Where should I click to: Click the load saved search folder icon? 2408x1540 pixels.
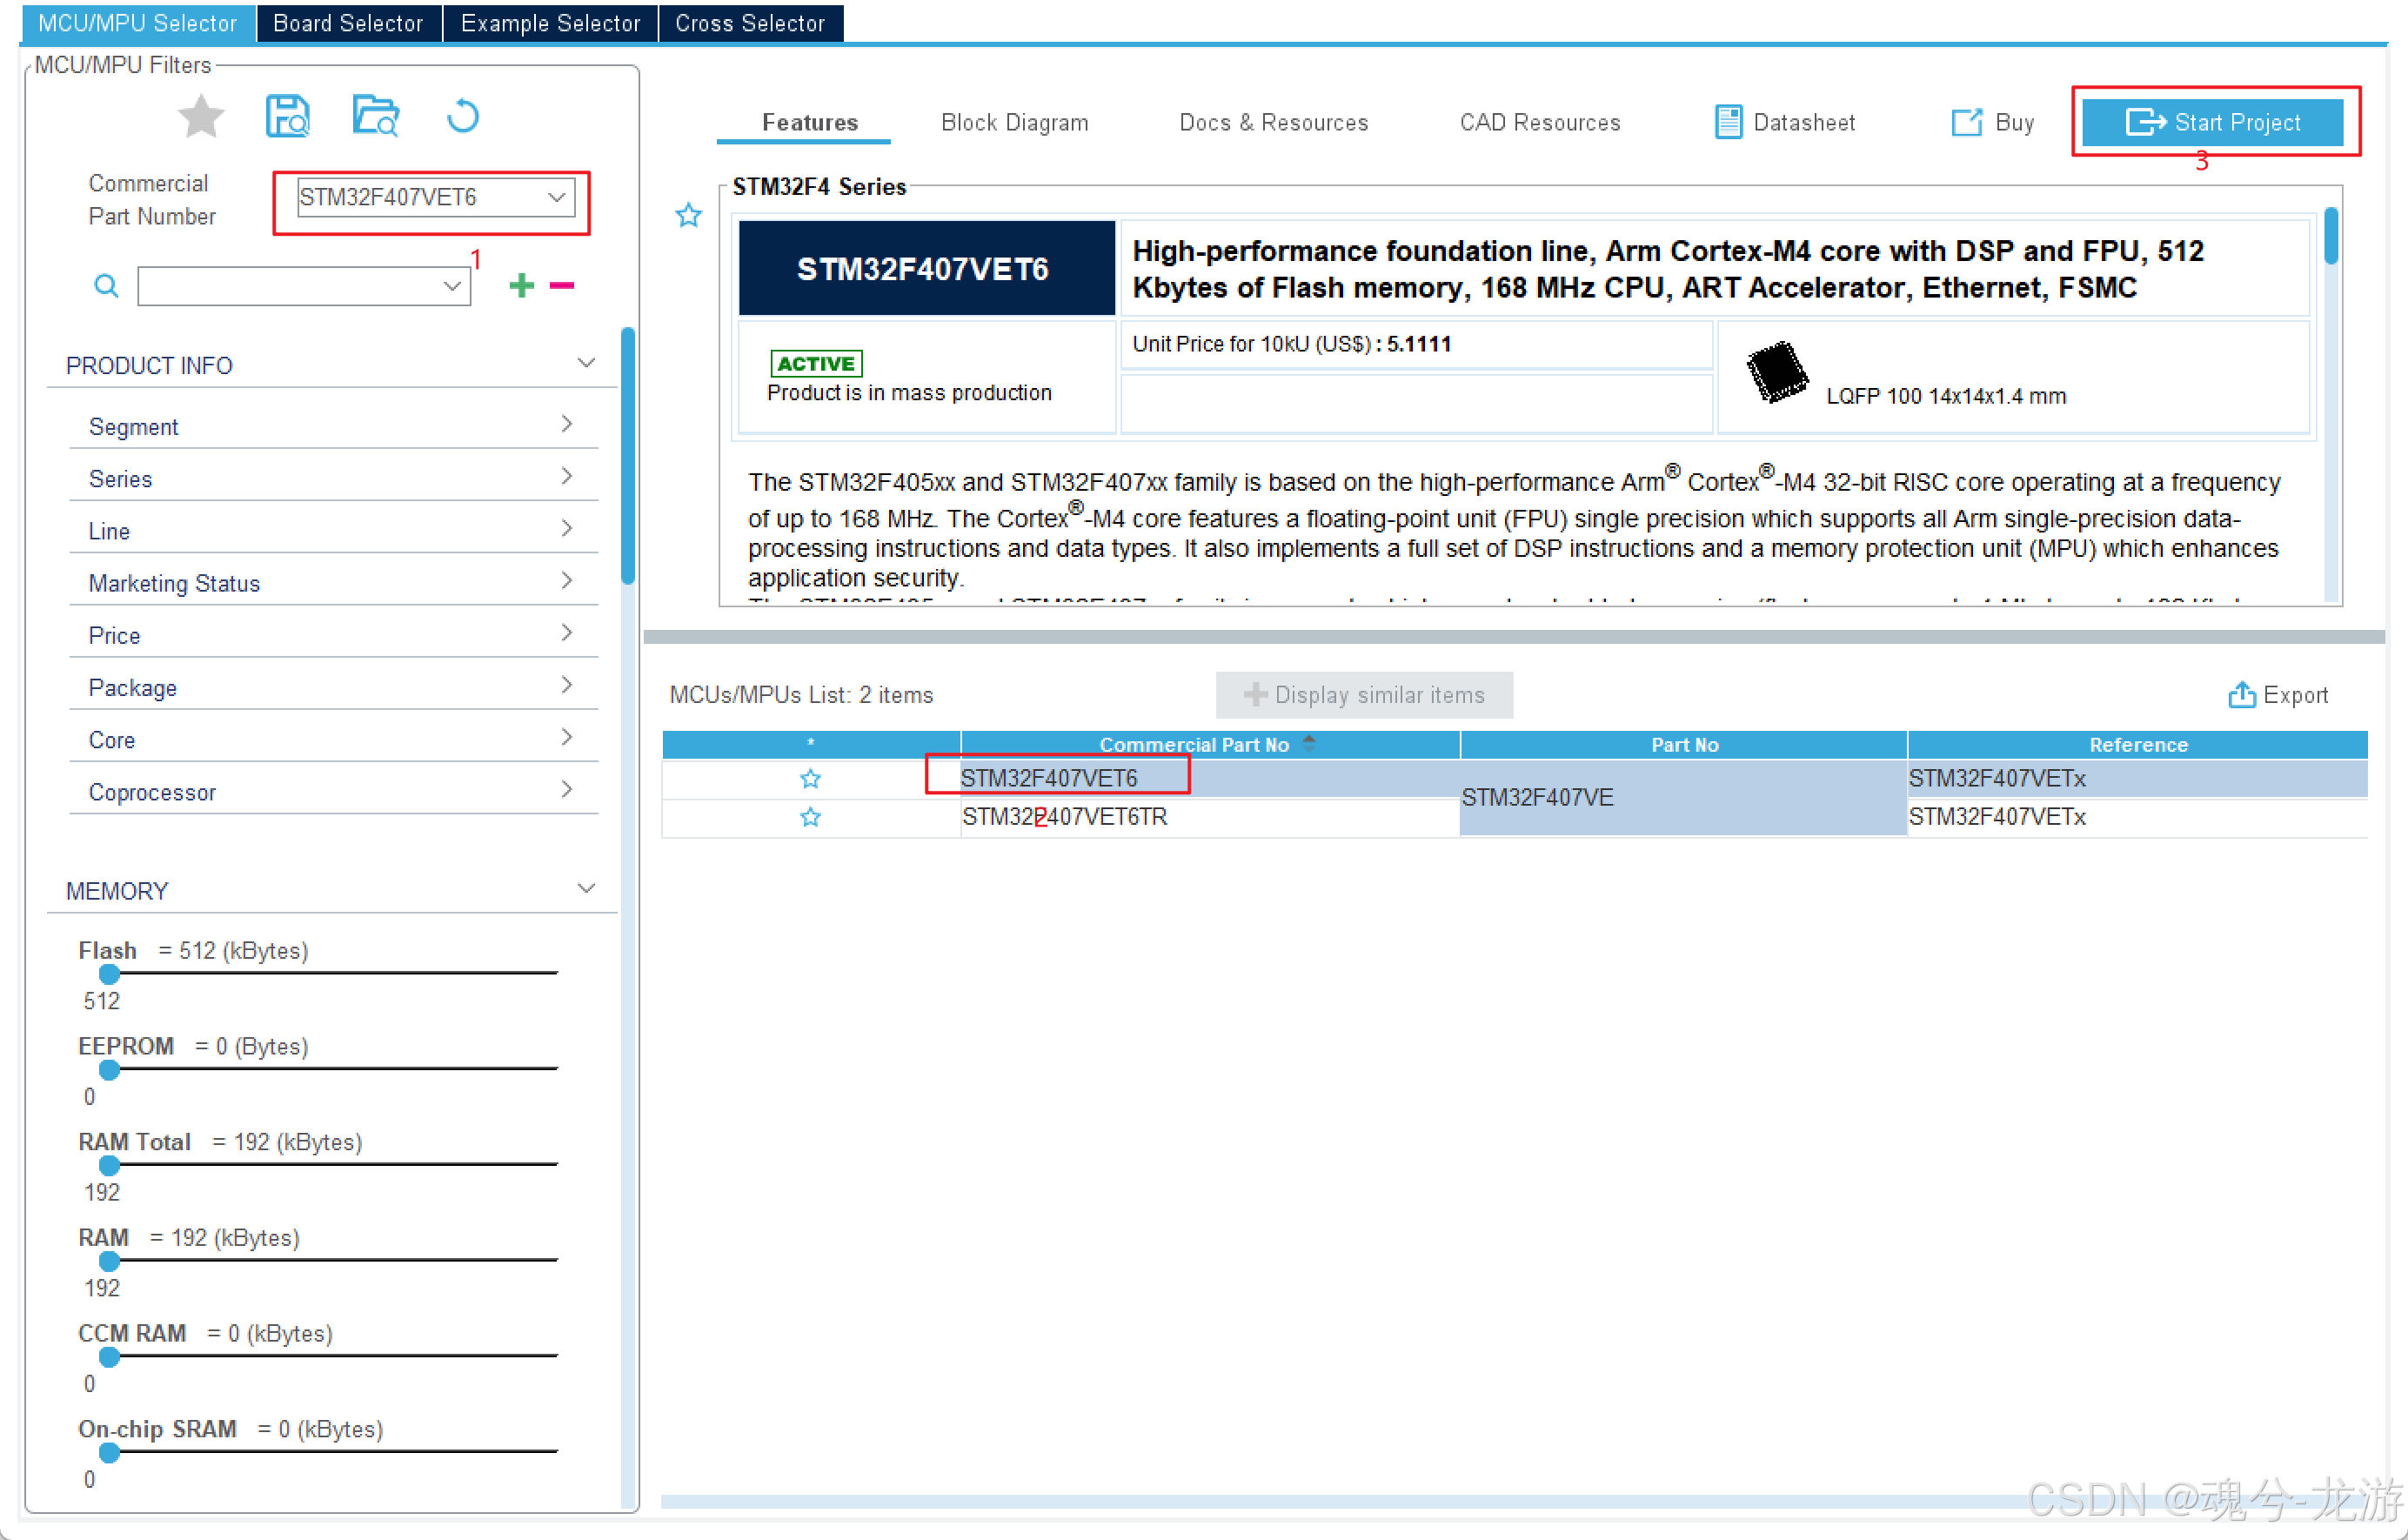(376, 117)
